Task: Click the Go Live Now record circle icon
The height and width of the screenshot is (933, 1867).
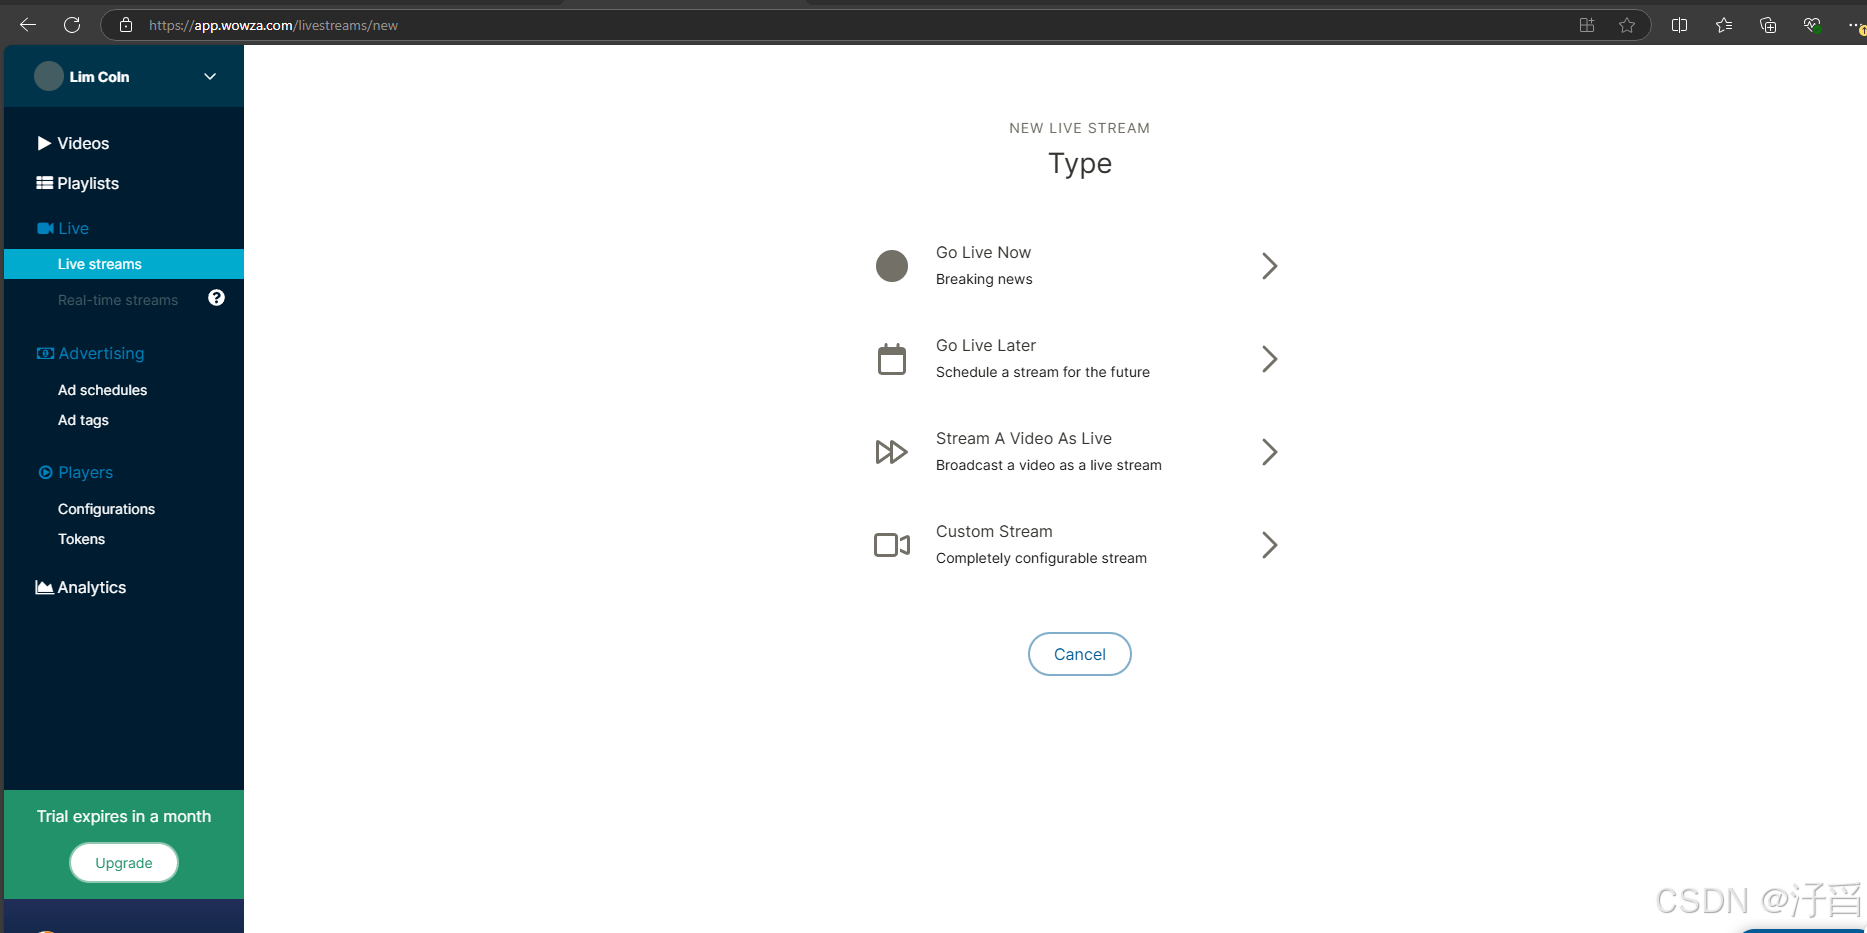Action: coord(892,266)
